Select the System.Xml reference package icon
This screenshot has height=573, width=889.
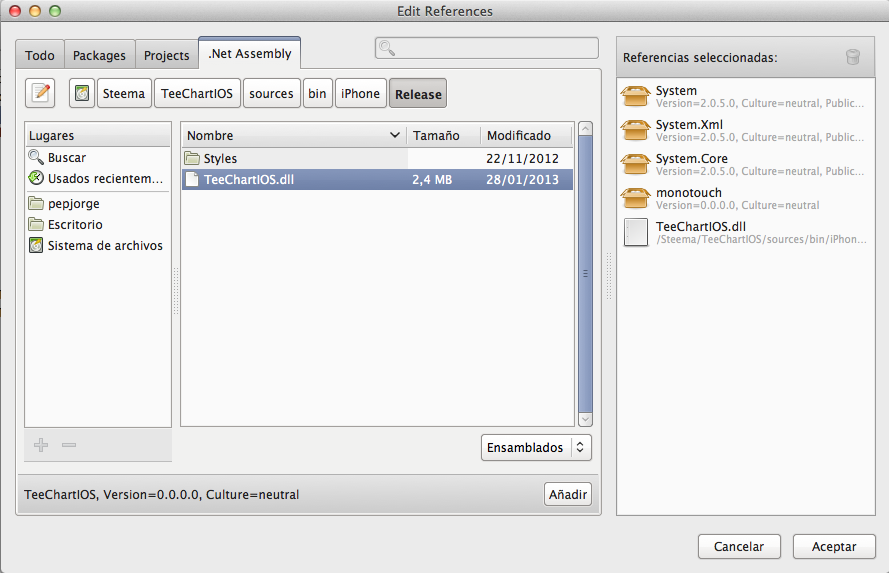(x=636, y=130)
